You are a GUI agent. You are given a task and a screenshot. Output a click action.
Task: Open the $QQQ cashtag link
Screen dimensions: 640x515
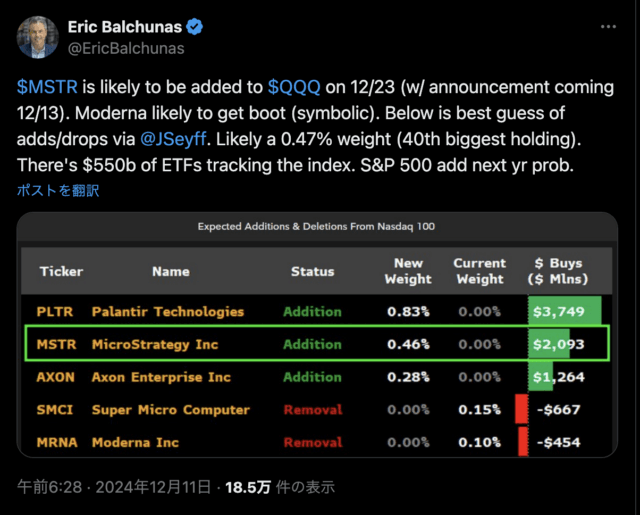click(294, 87)
